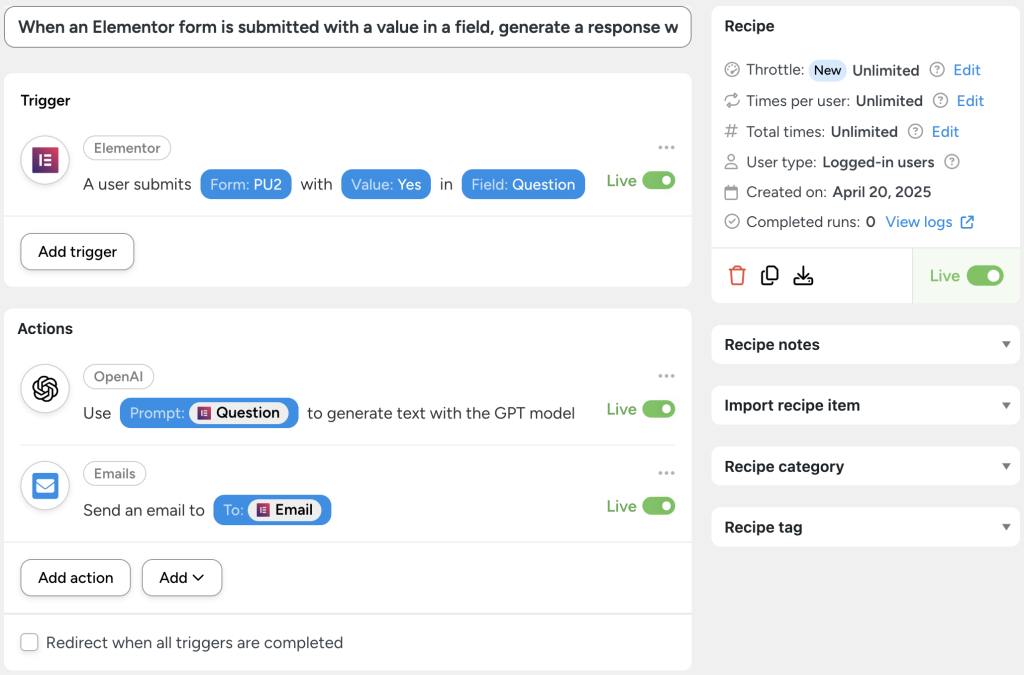
Task: Click the Add trigger button
Action: (76, 251)
